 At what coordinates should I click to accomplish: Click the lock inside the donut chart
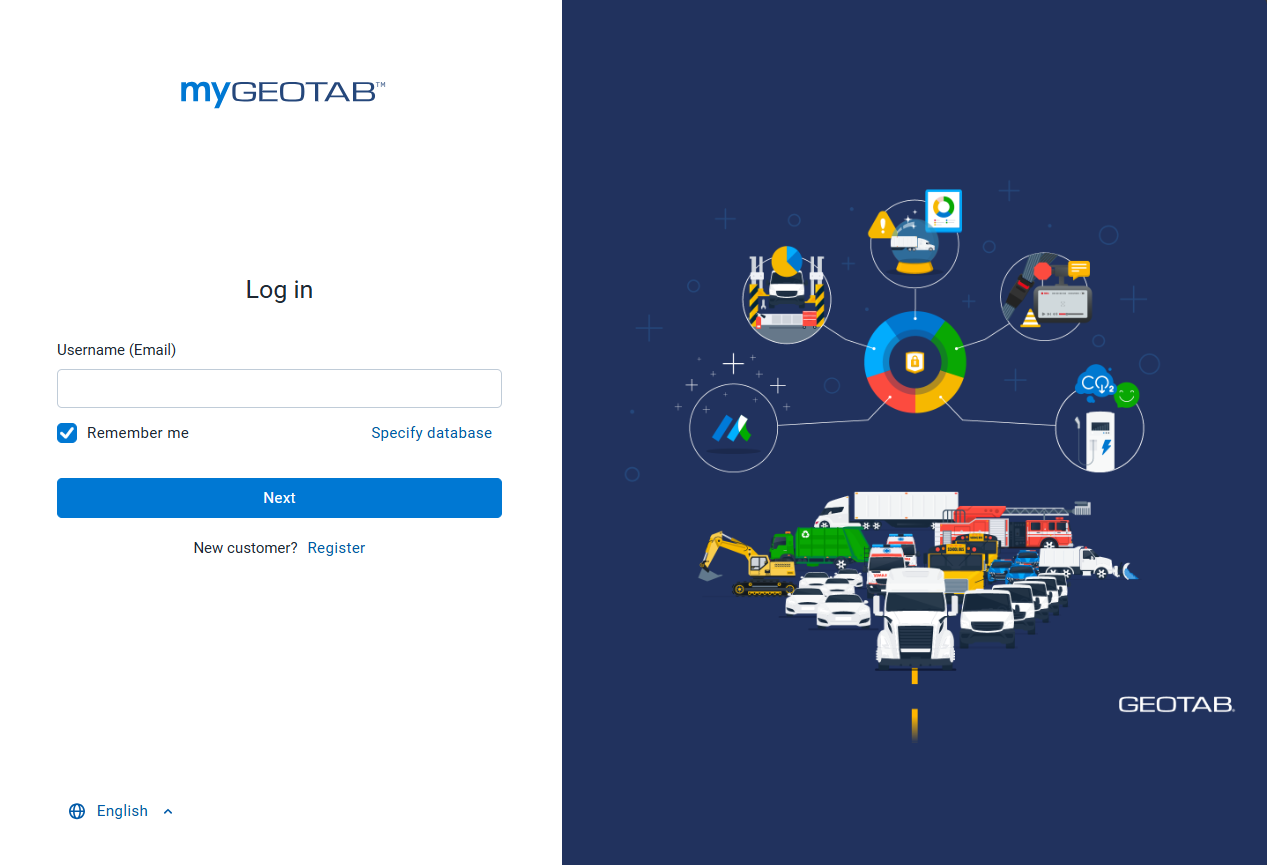pyautogui.click(x=914, y=362)
